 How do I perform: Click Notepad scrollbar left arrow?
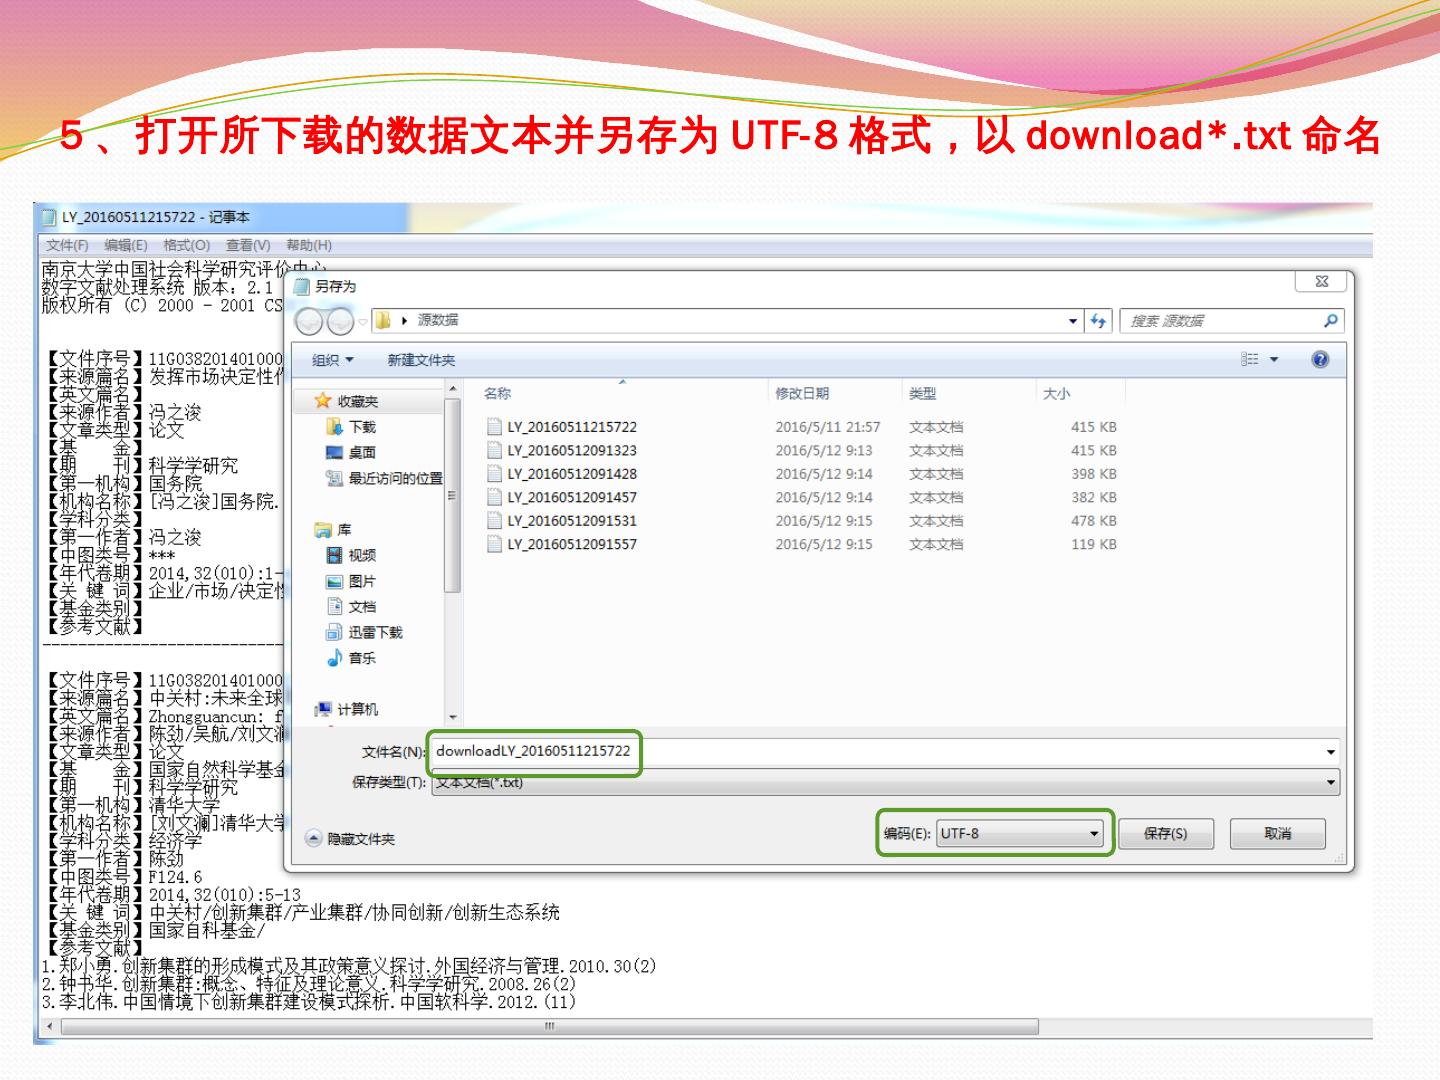click(49, 1027)
